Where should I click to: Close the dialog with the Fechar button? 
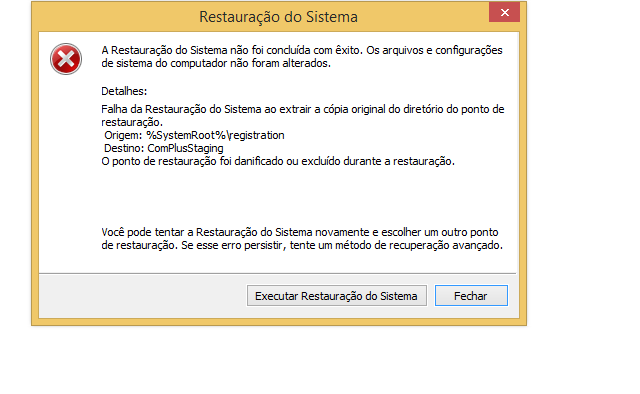471,296
